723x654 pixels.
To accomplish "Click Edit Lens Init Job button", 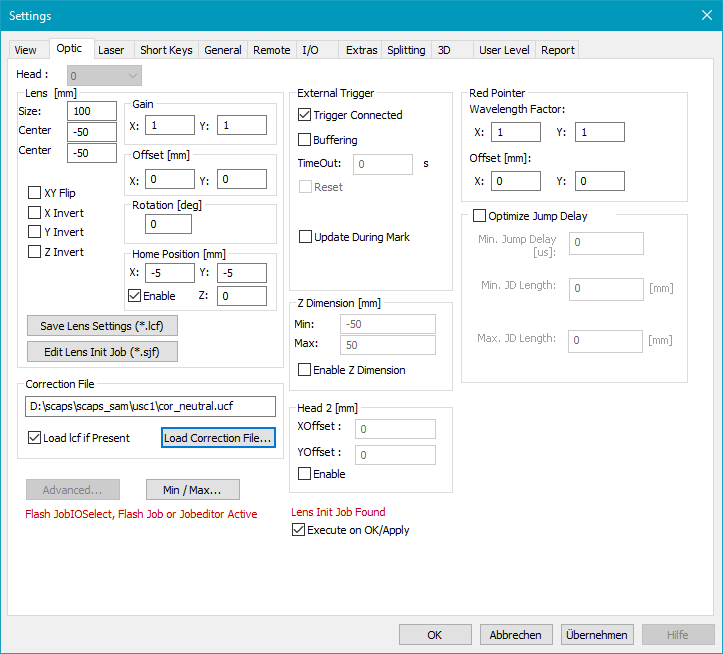I will 103,351.
